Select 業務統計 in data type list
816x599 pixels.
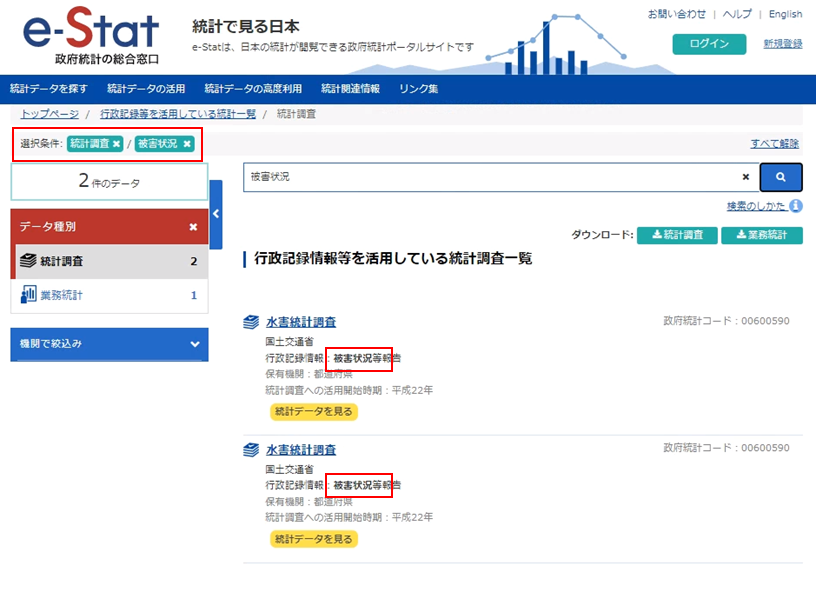click(x=62, y=295)
